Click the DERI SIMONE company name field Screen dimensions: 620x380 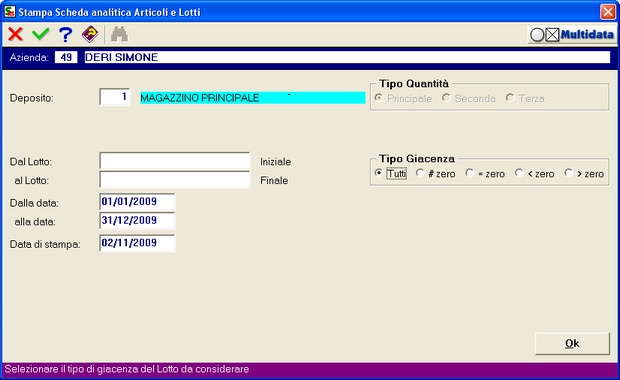pyautogui.click(x=347, y=57)
